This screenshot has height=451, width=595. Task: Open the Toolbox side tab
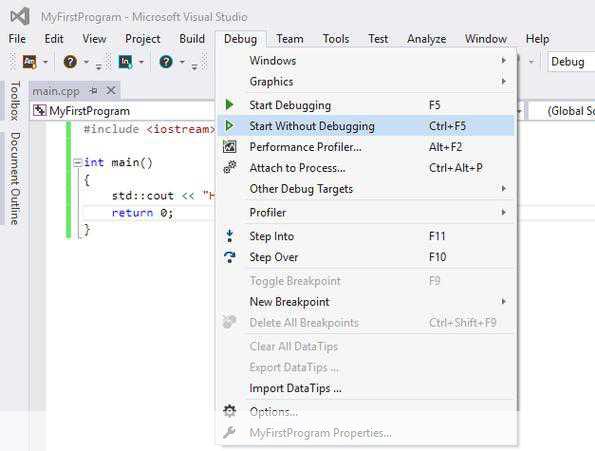click(x=14, y=101)
